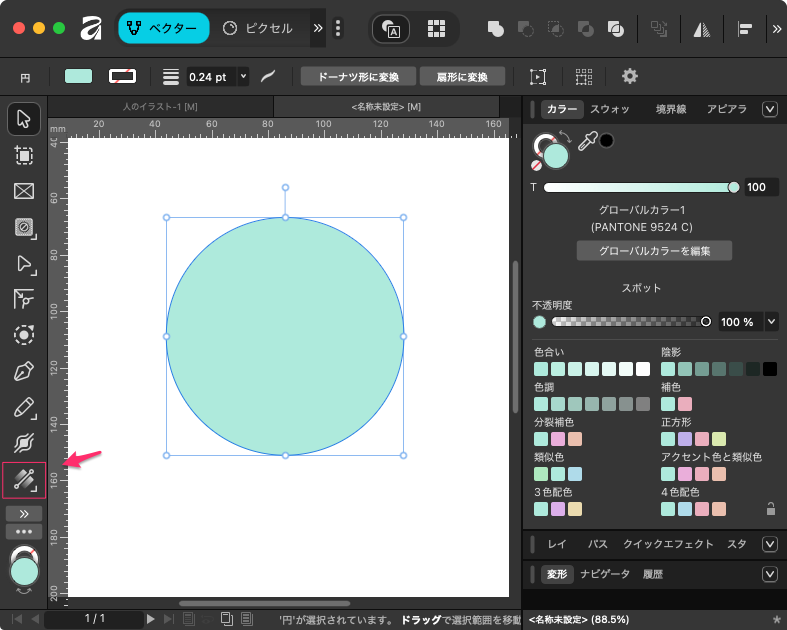Open the gear settings icon in toolbar
Image resolution: width=787 pixels, height=630 pixels.
[x=629, y=76]
